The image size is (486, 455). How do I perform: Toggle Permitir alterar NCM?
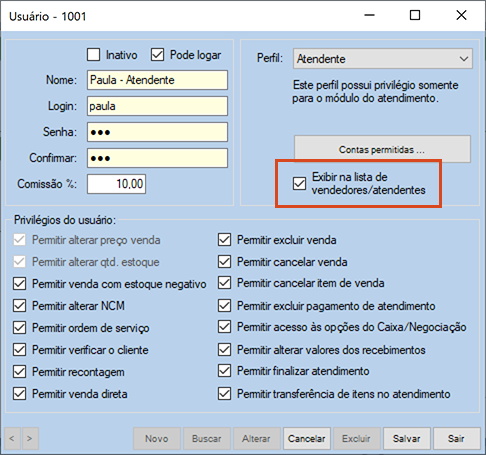(x=20, y=306)
